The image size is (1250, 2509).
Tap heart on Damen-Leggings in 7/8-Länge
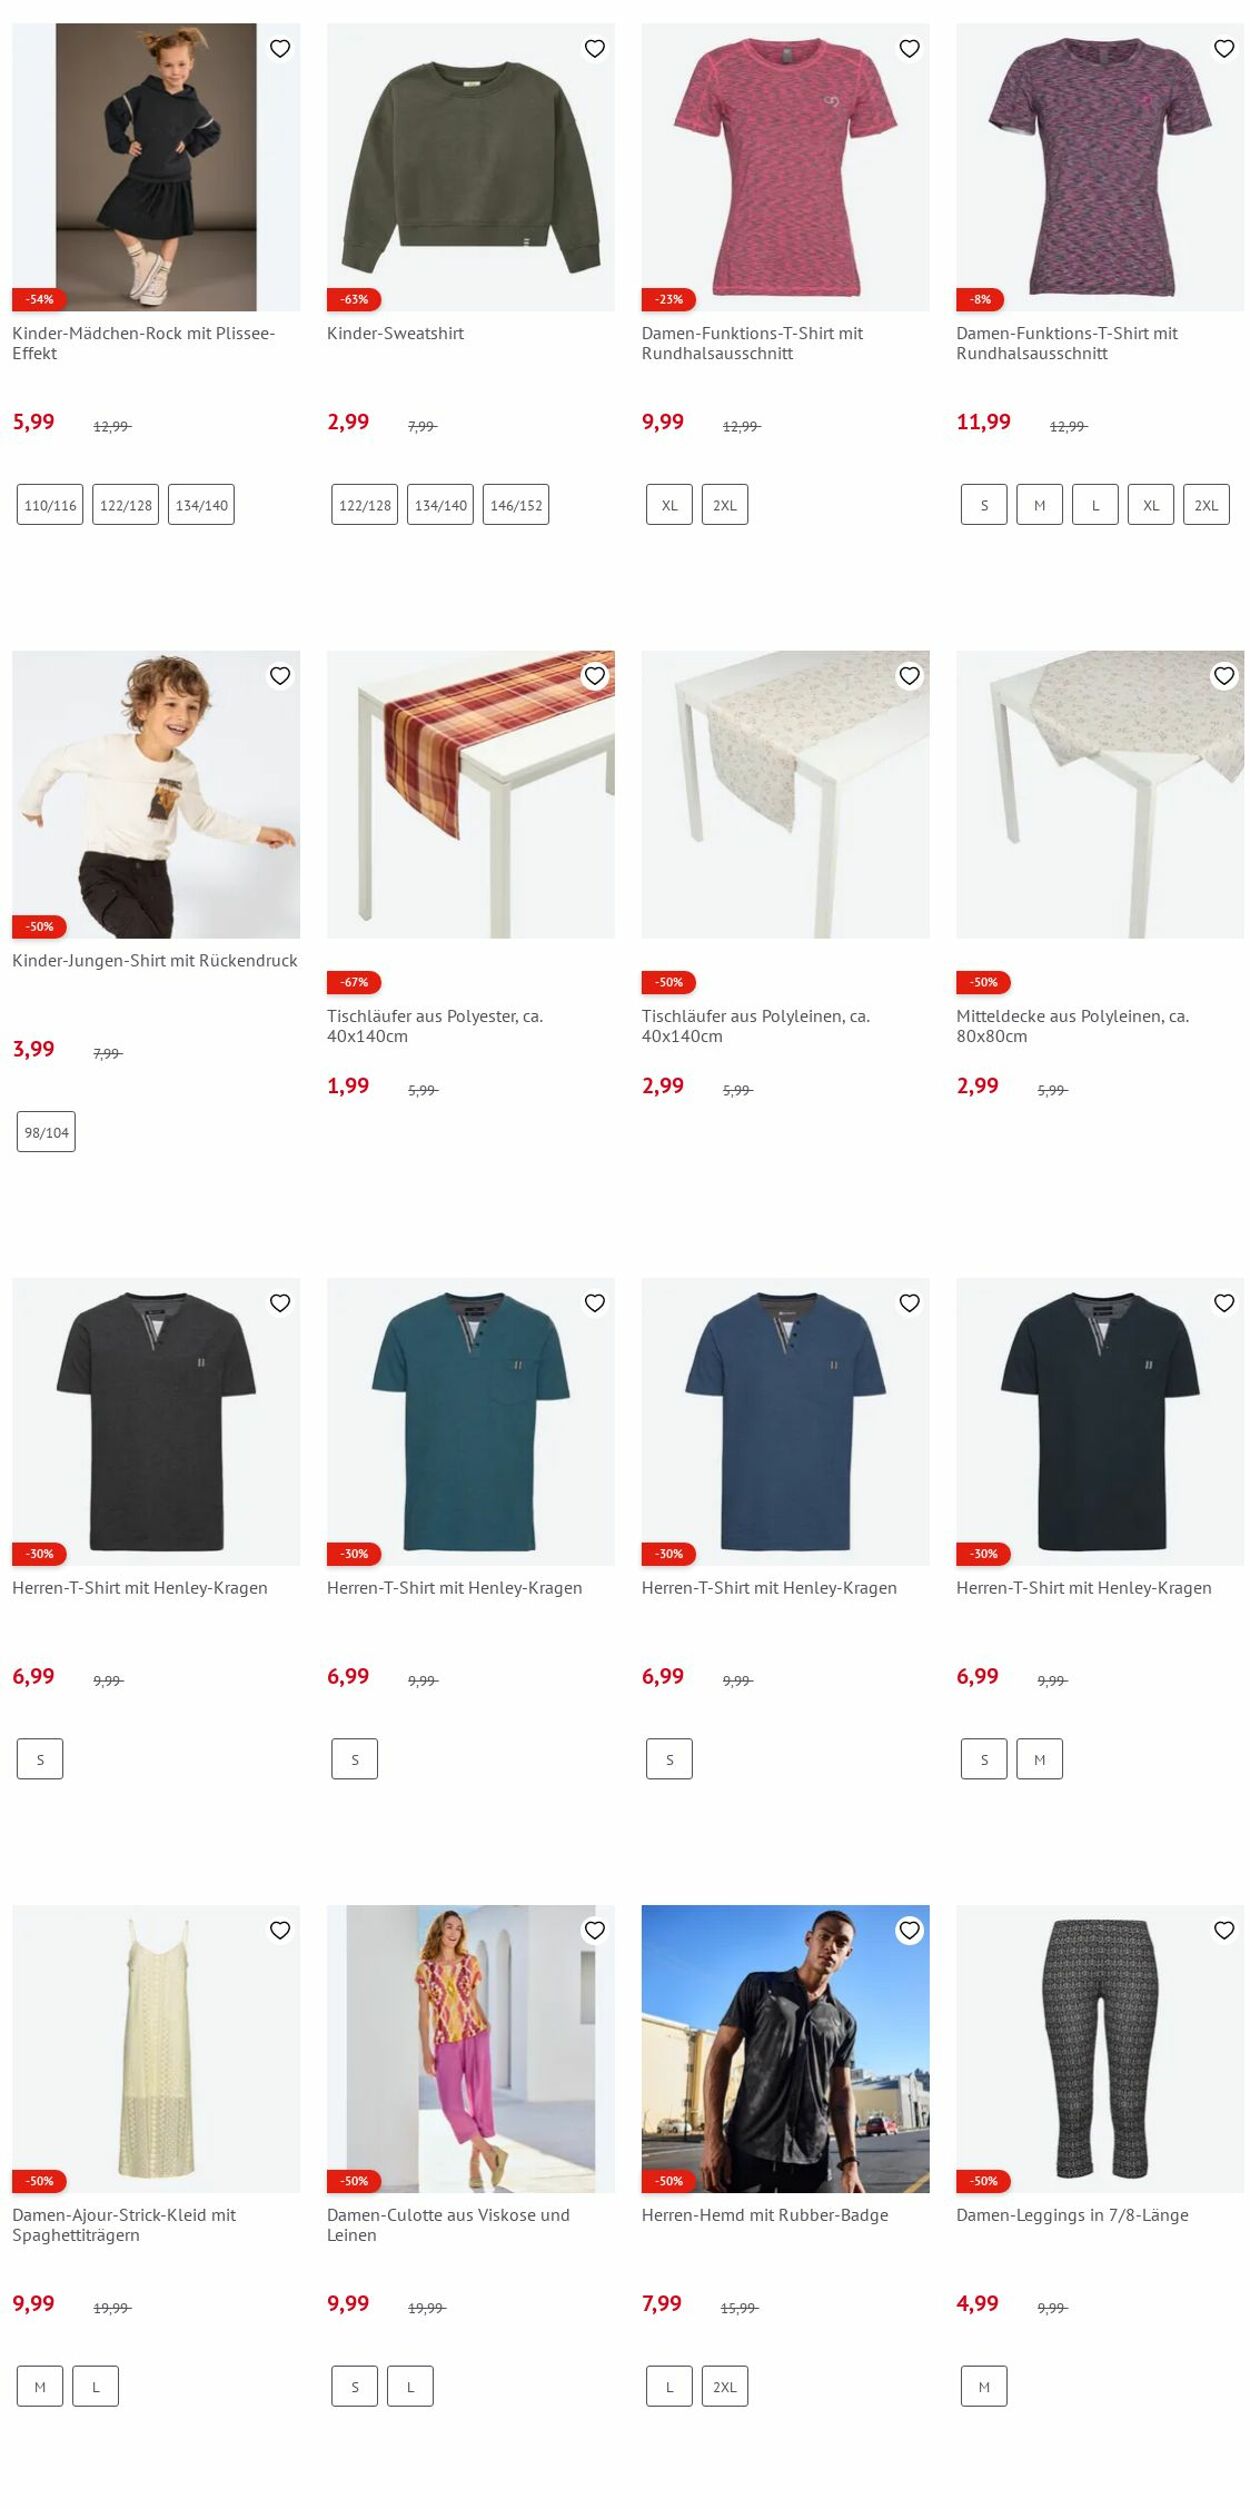(x=1224, y=1930)
